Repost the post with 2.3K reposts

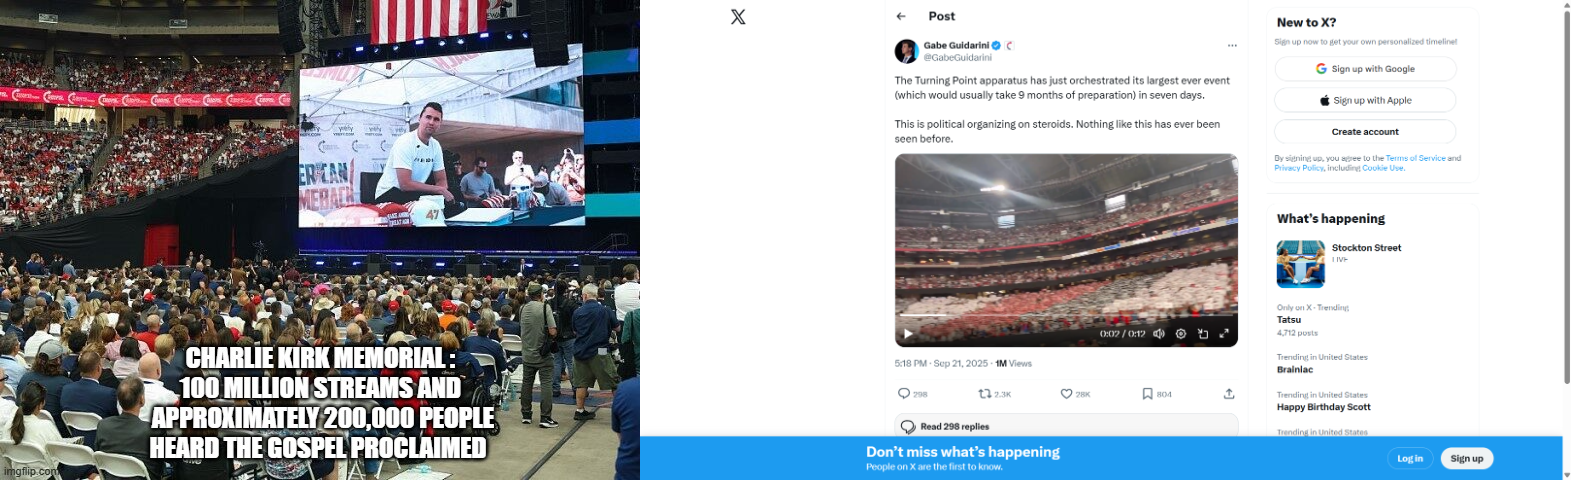click(x=984, y=394)
